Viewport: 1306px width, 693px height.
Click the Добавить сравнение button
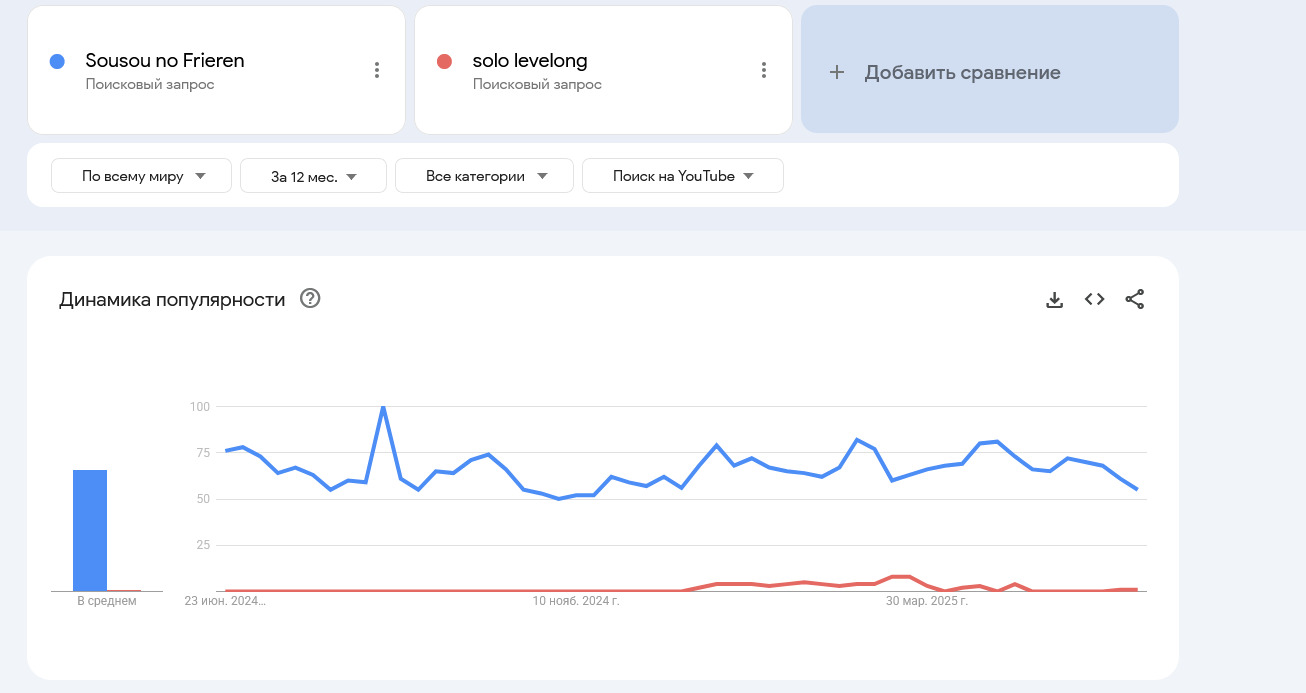click(962, 72)
